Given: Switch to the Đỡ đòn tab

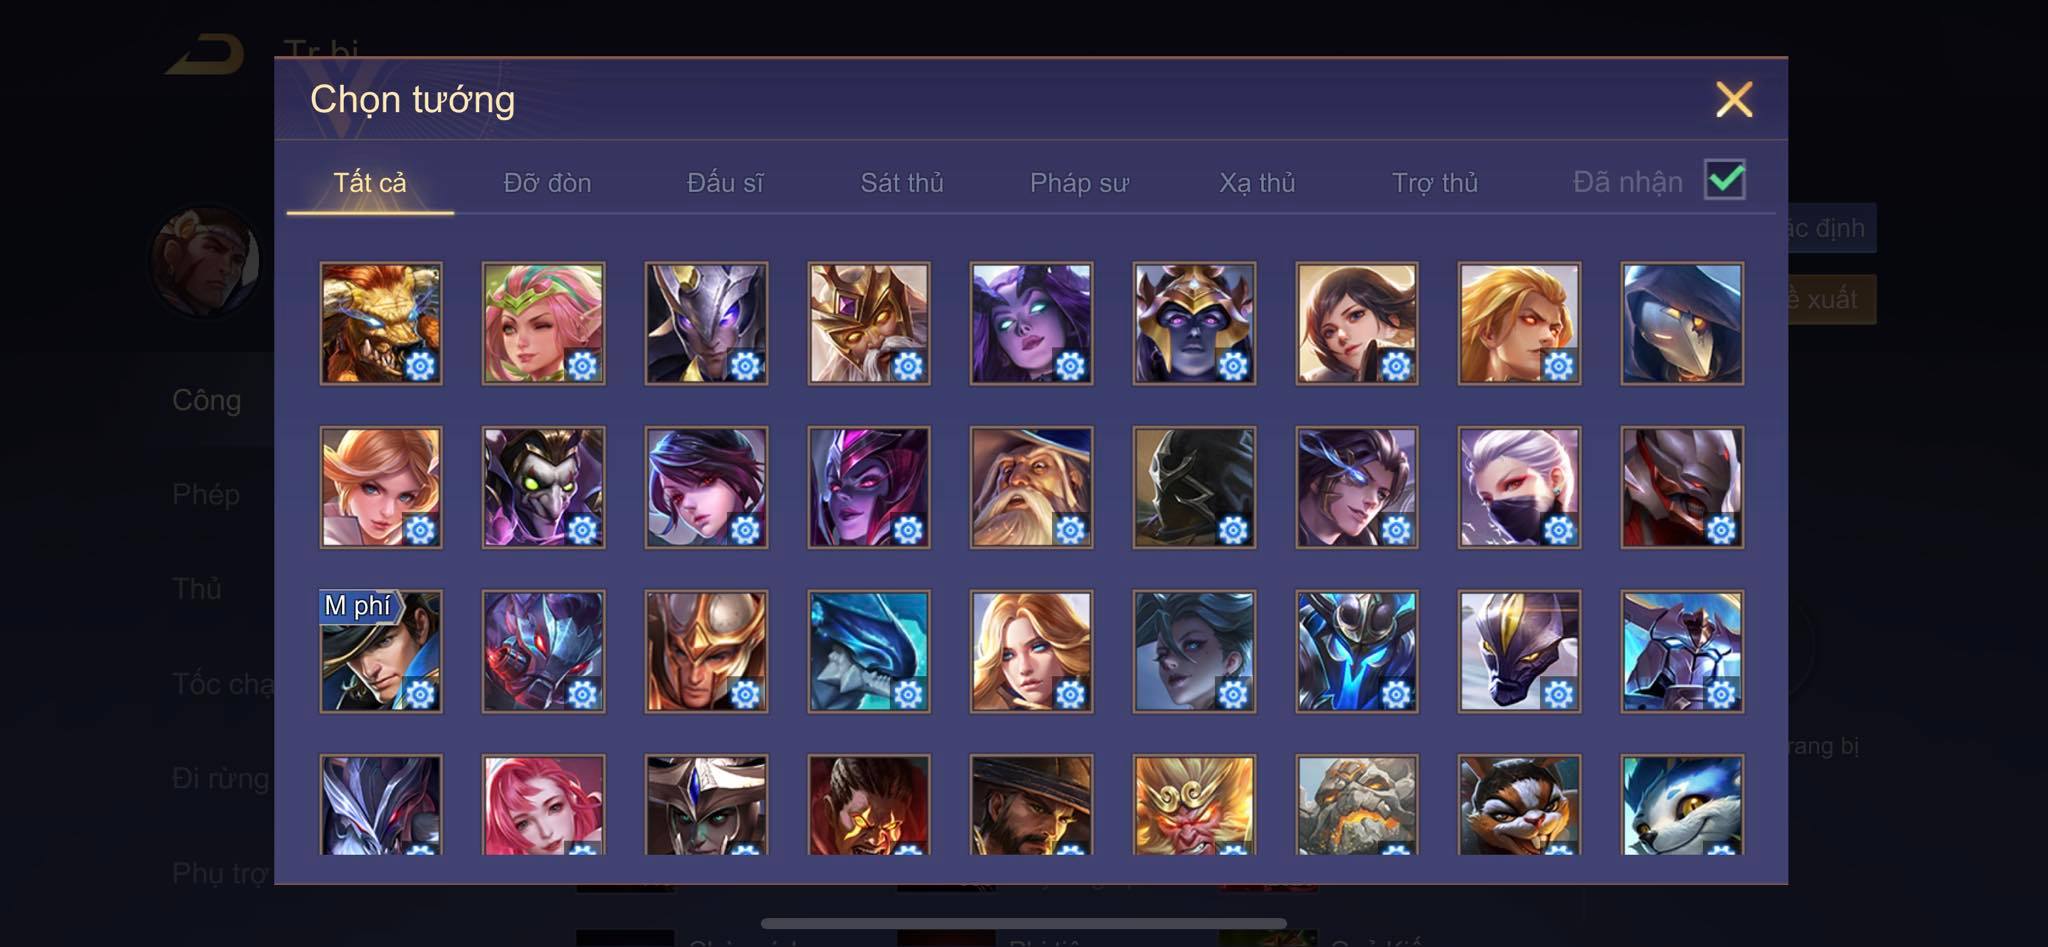Looking at the screenshot, I should point(547,183).
